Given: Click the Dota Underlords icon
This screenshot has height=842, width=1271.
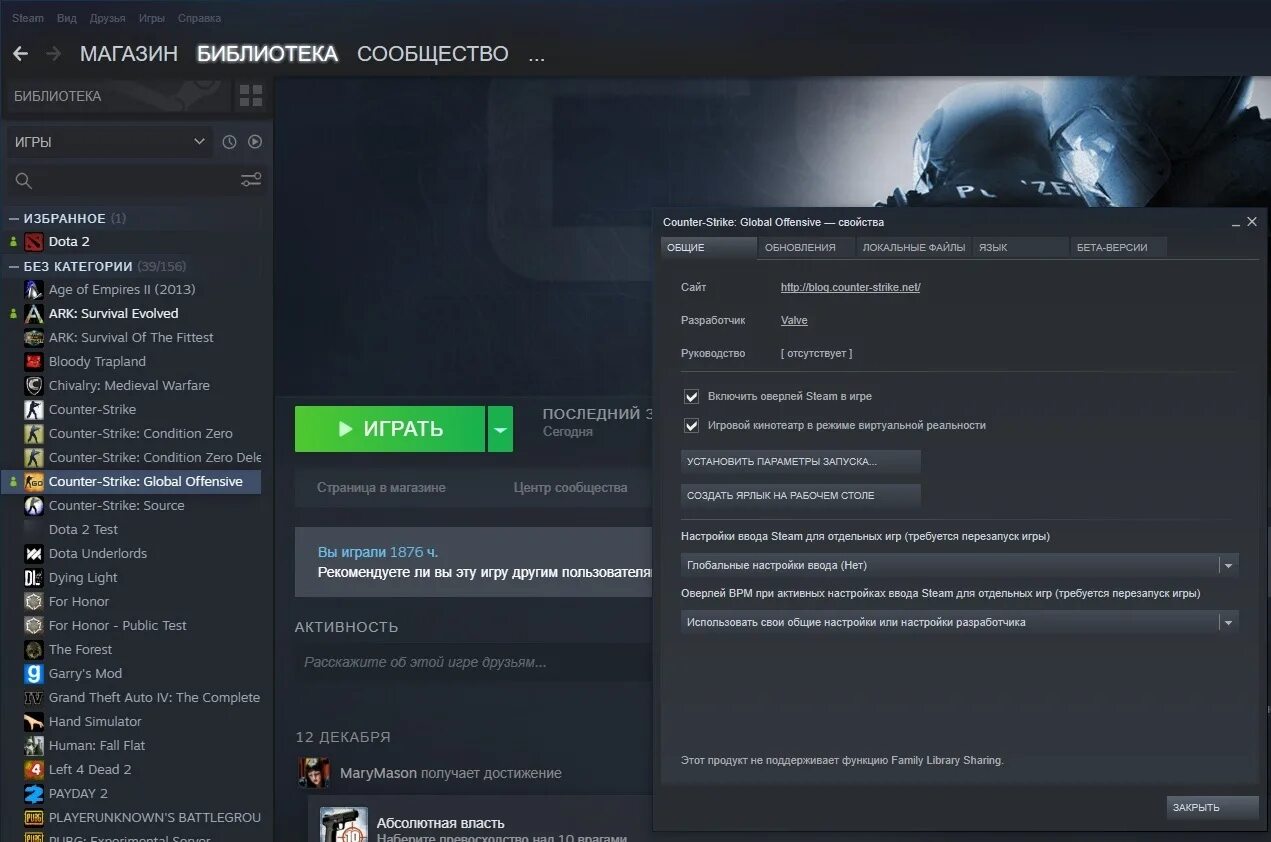Looking at the screenshot, I should coord(34,553).
